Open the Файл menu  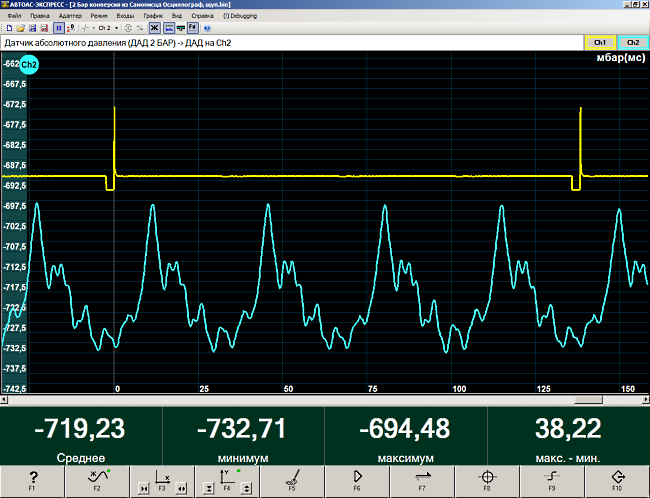pos(12,17)
